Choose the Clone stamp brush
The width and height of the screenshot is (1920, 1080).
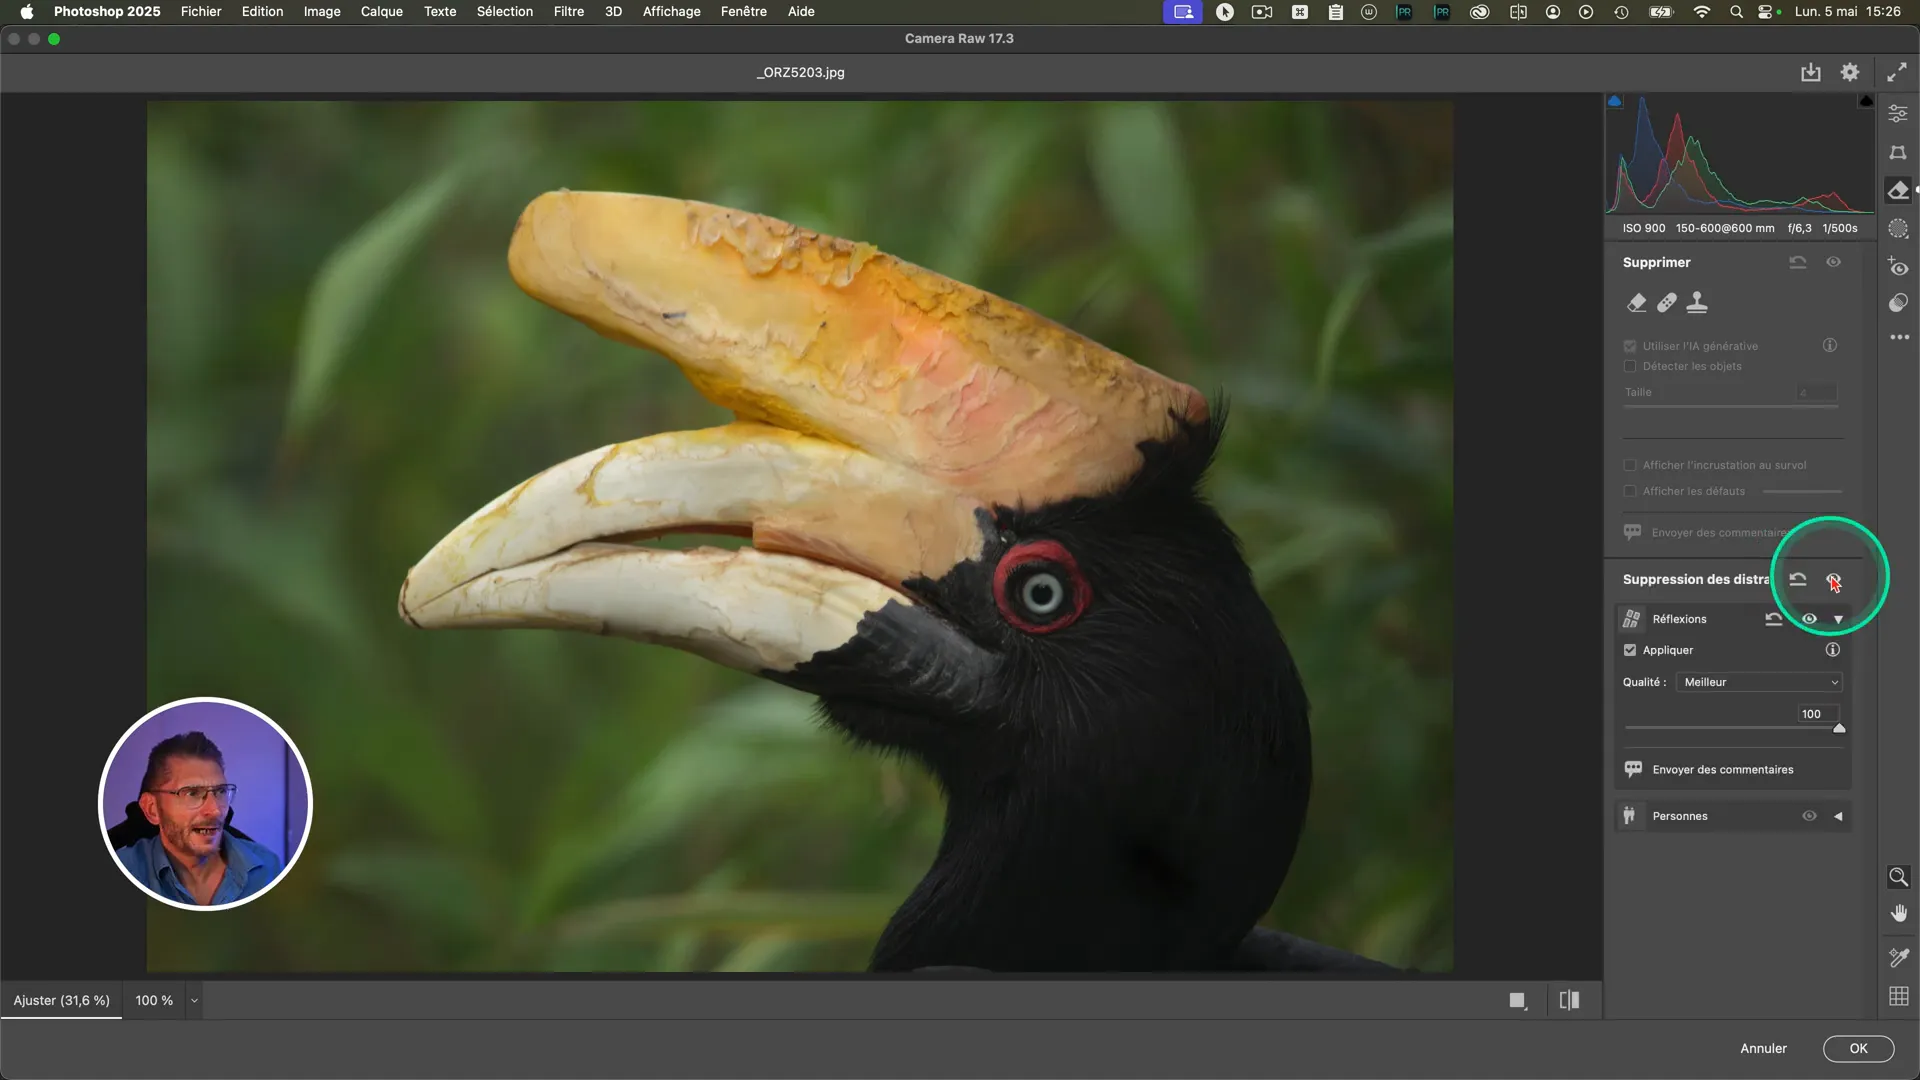point(1697,302)
